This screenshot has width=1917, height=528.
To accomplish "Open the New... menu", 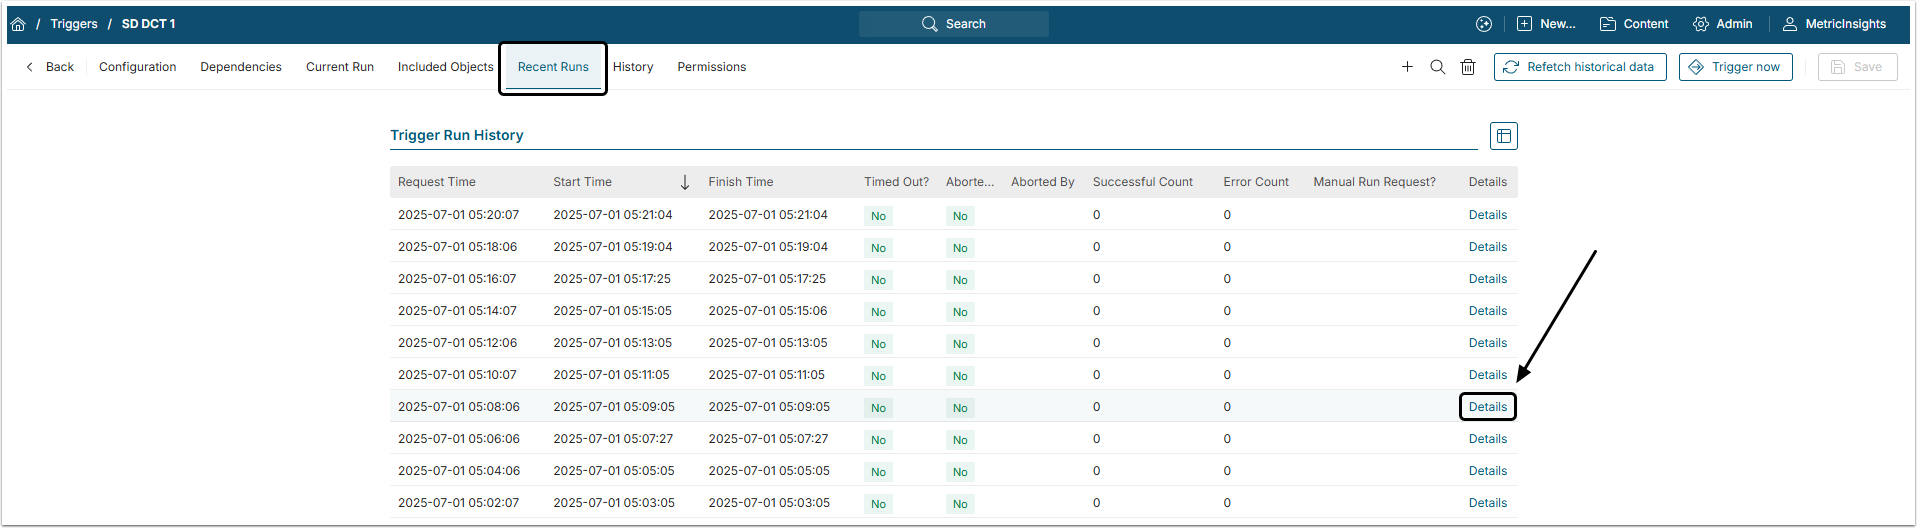I will pyautogui.click(x=1546, y=24).
